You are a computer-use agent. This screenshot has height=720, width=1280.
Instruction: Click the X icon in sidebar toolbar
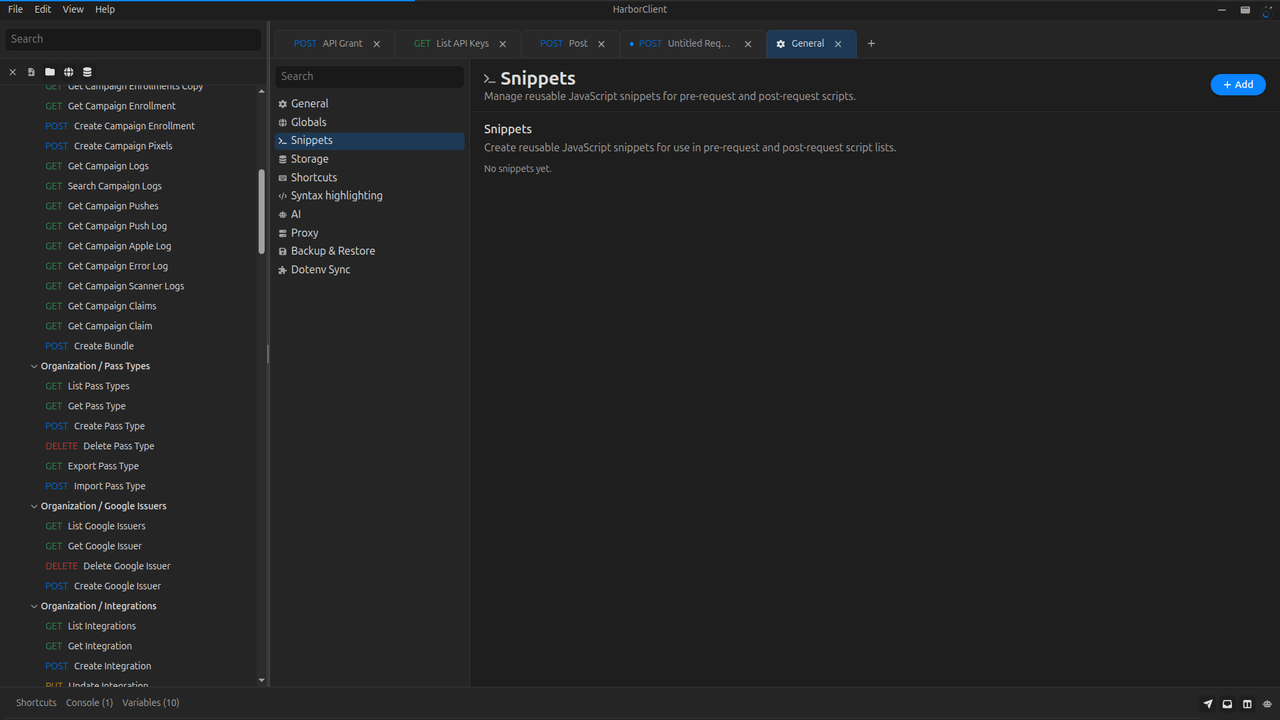tap(13, 72)
